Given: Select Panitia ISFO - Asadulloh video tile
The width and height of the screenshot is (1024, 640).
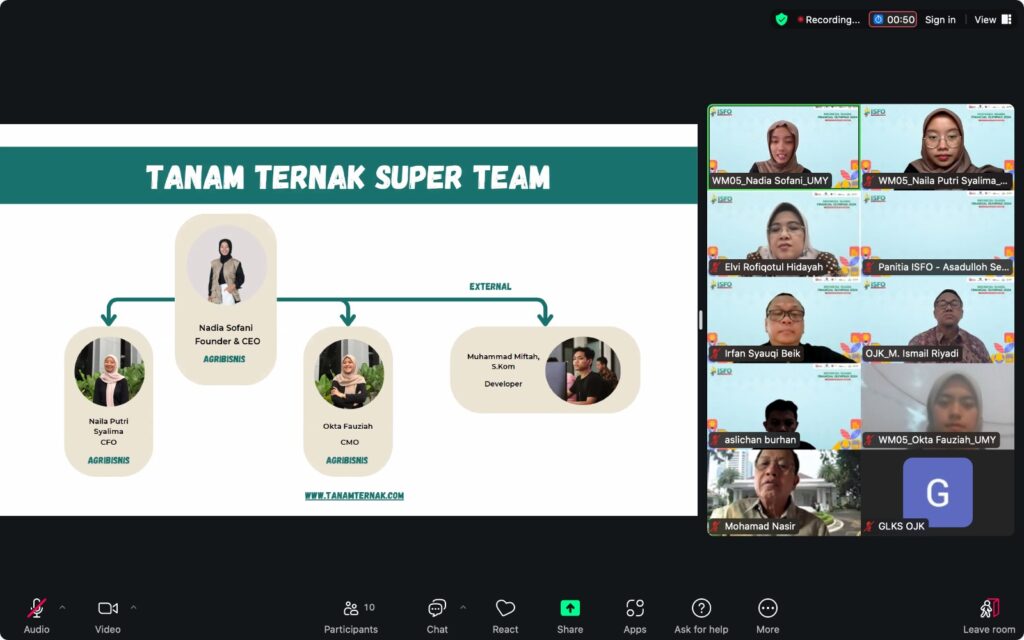Looking at the screenshot, I should [938, 233].
